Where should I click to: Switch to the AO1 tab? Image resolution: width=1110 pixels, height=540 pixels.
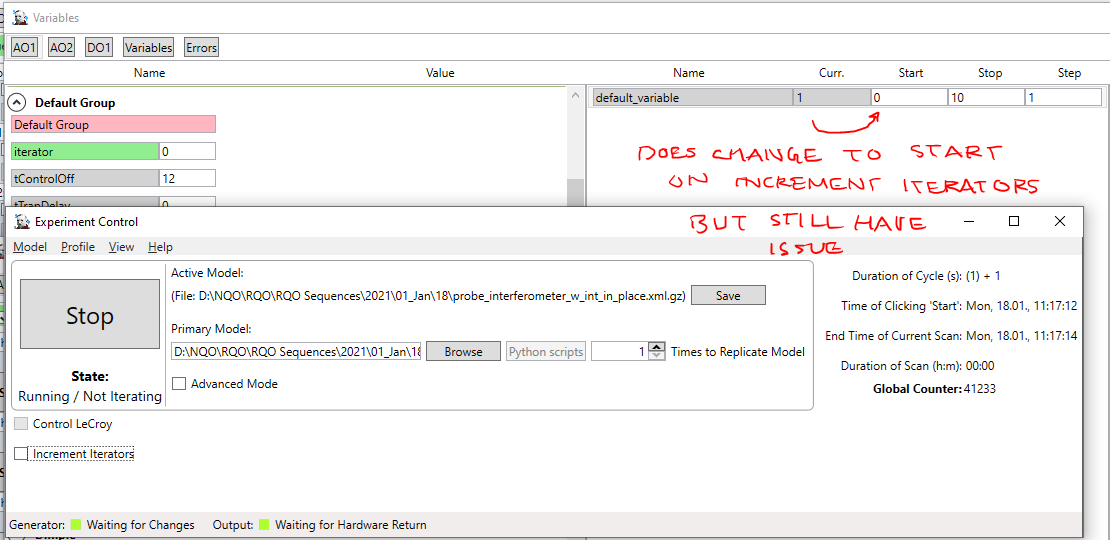[x=23, y=47]
